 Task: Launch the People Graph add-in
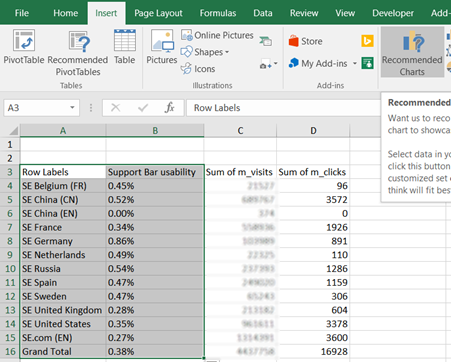click(x=367, y=63)
